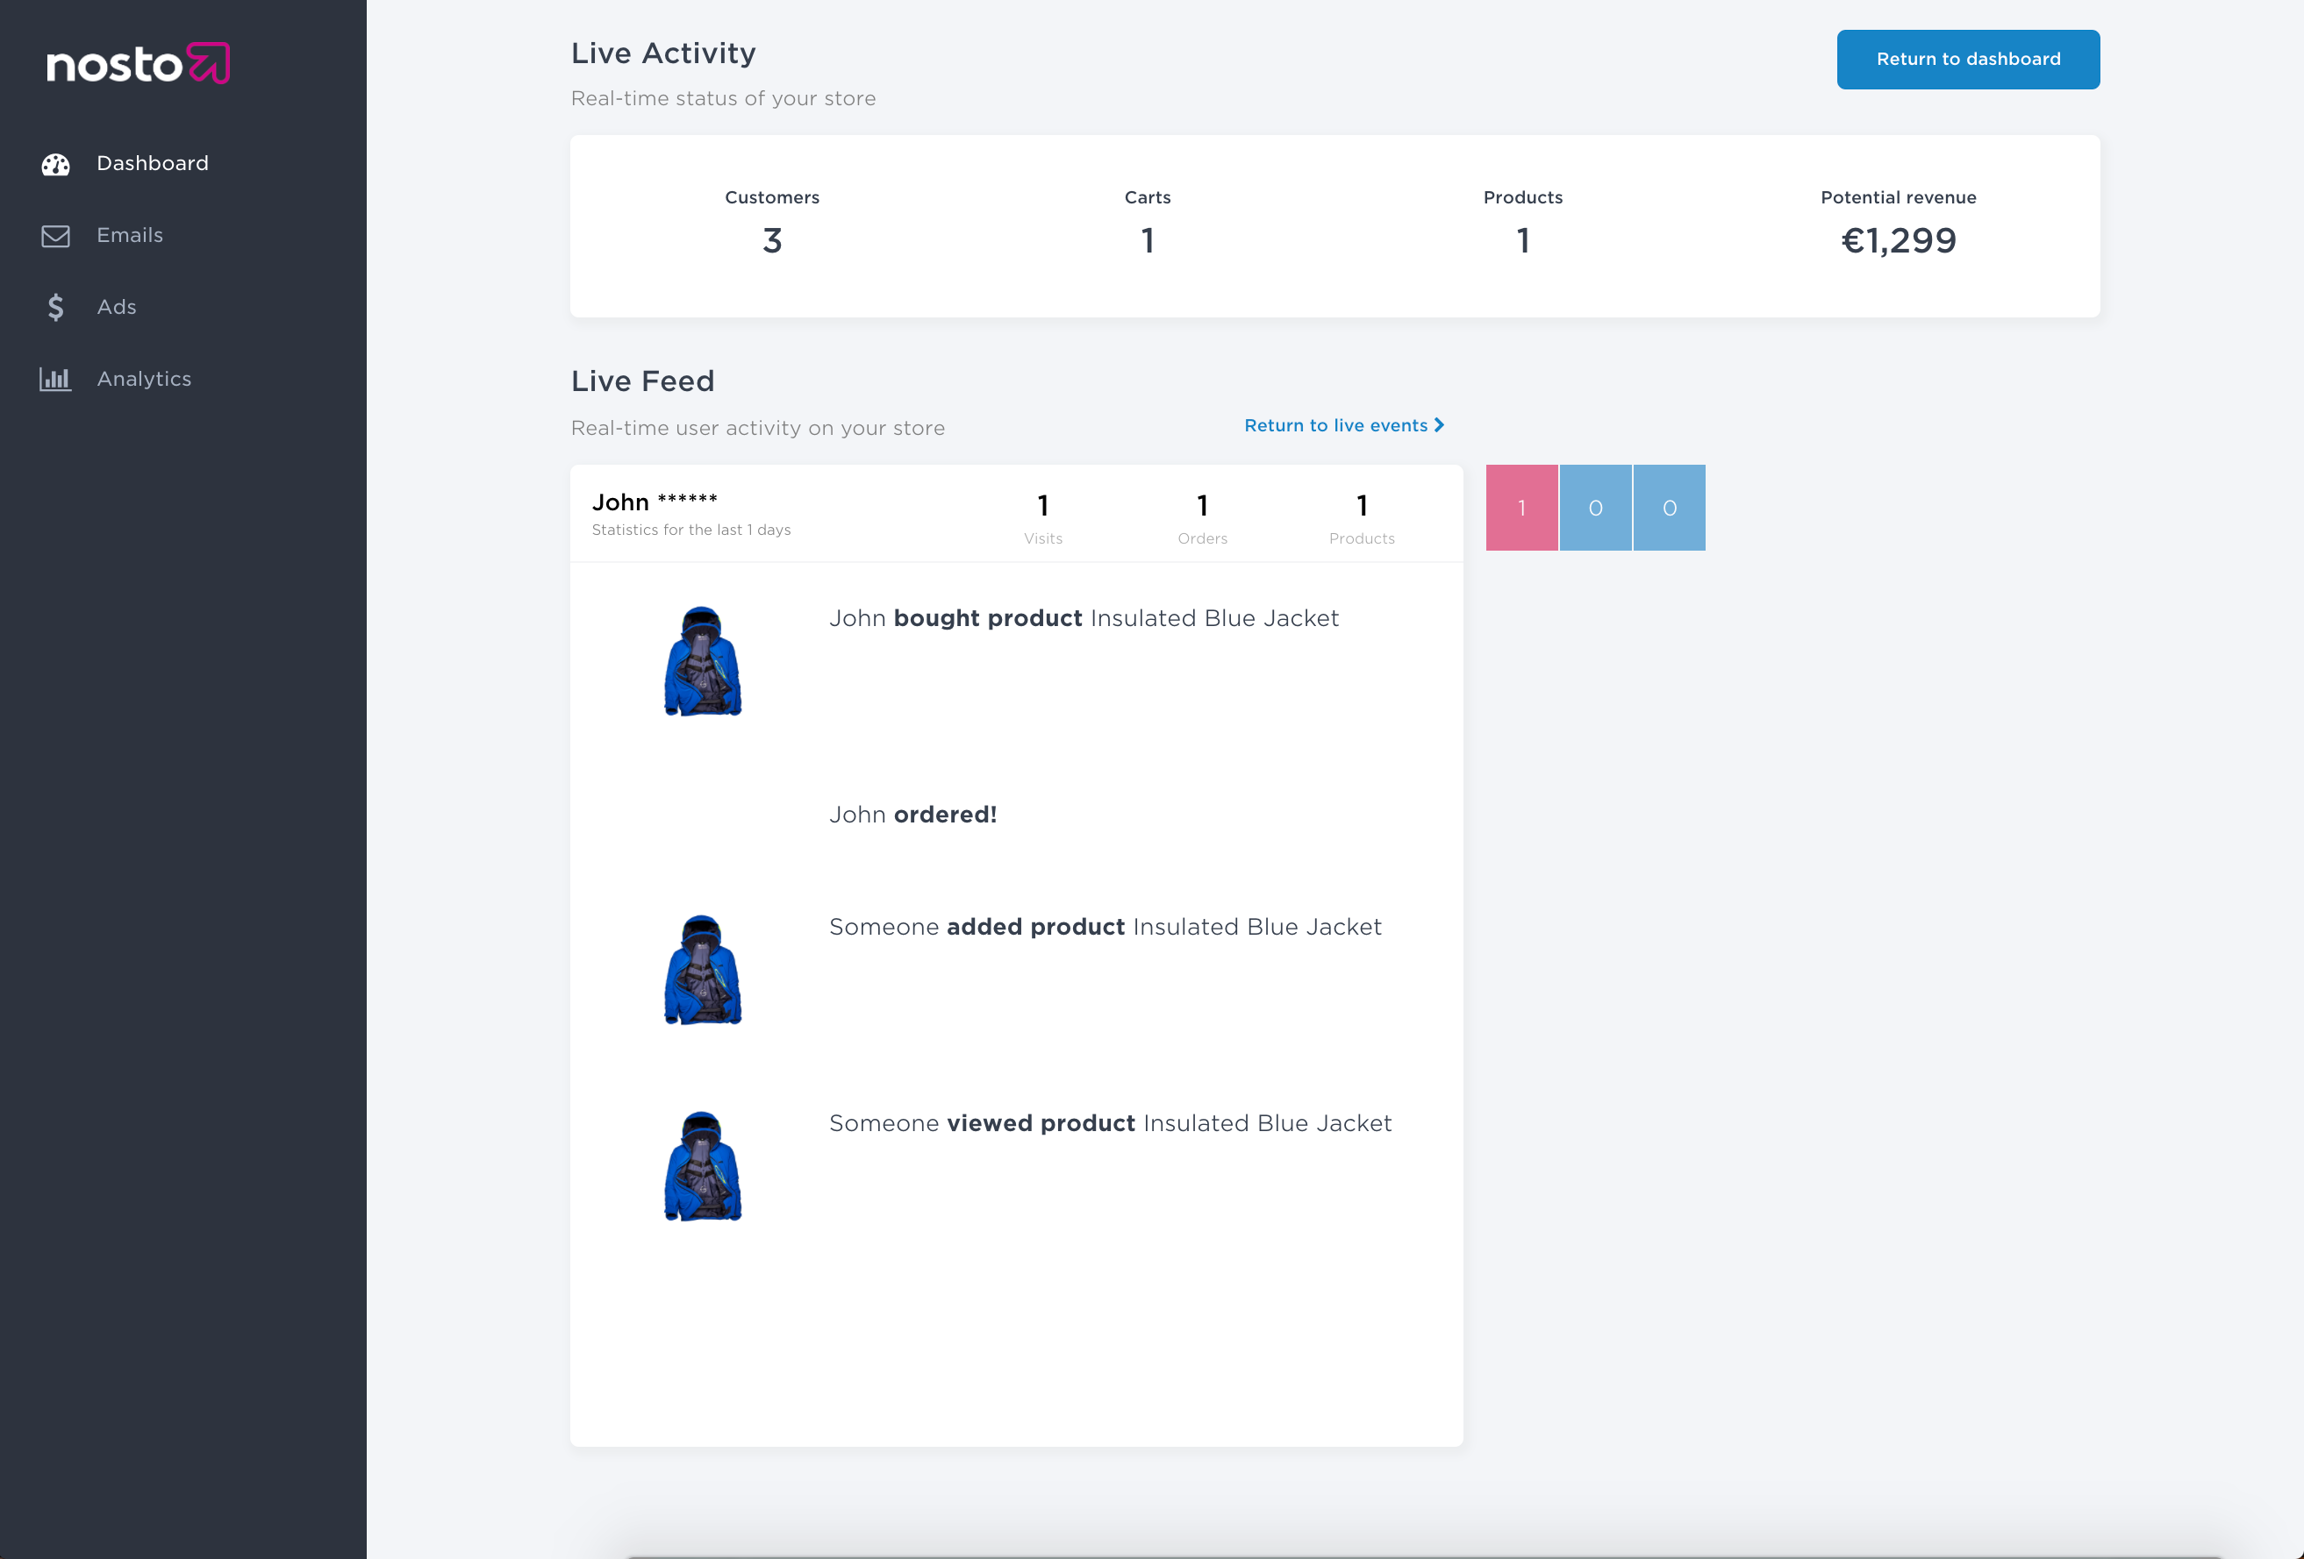Select the pink tile showing 1
This screenshot has width=2304, height=1559.
click(x=1521, y=508)
